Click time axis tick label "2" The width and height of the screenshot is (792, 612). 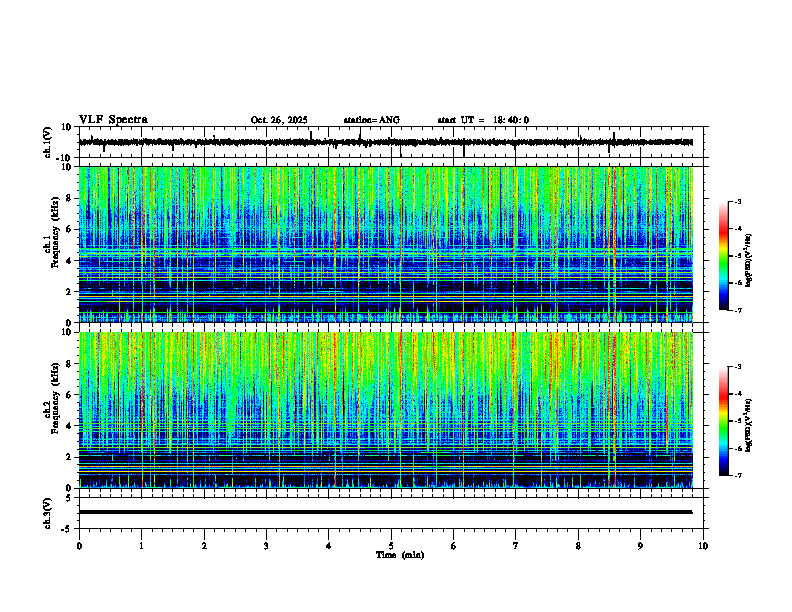click(x=204, y=546)
